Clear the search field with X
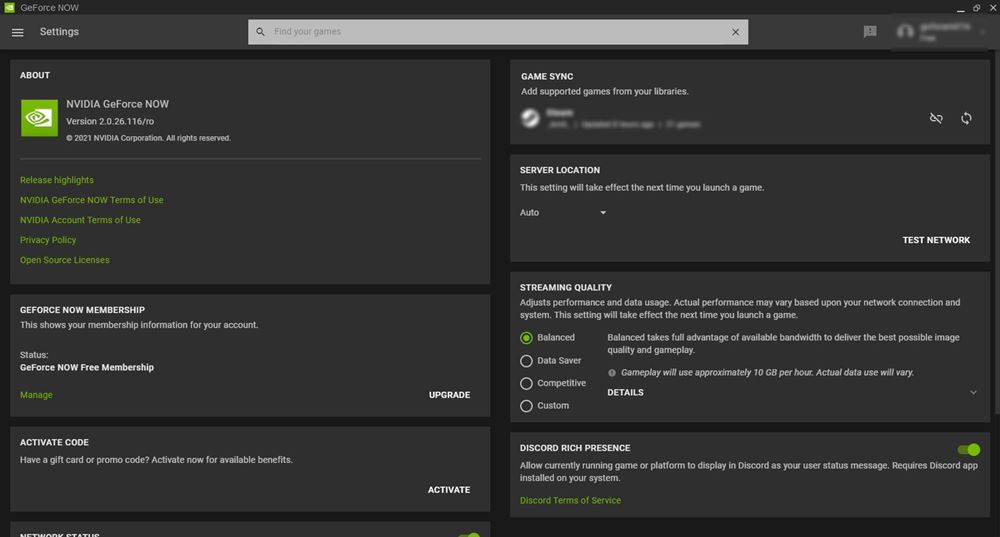The height and width of the screenshot is (537, 1000). 735,32
